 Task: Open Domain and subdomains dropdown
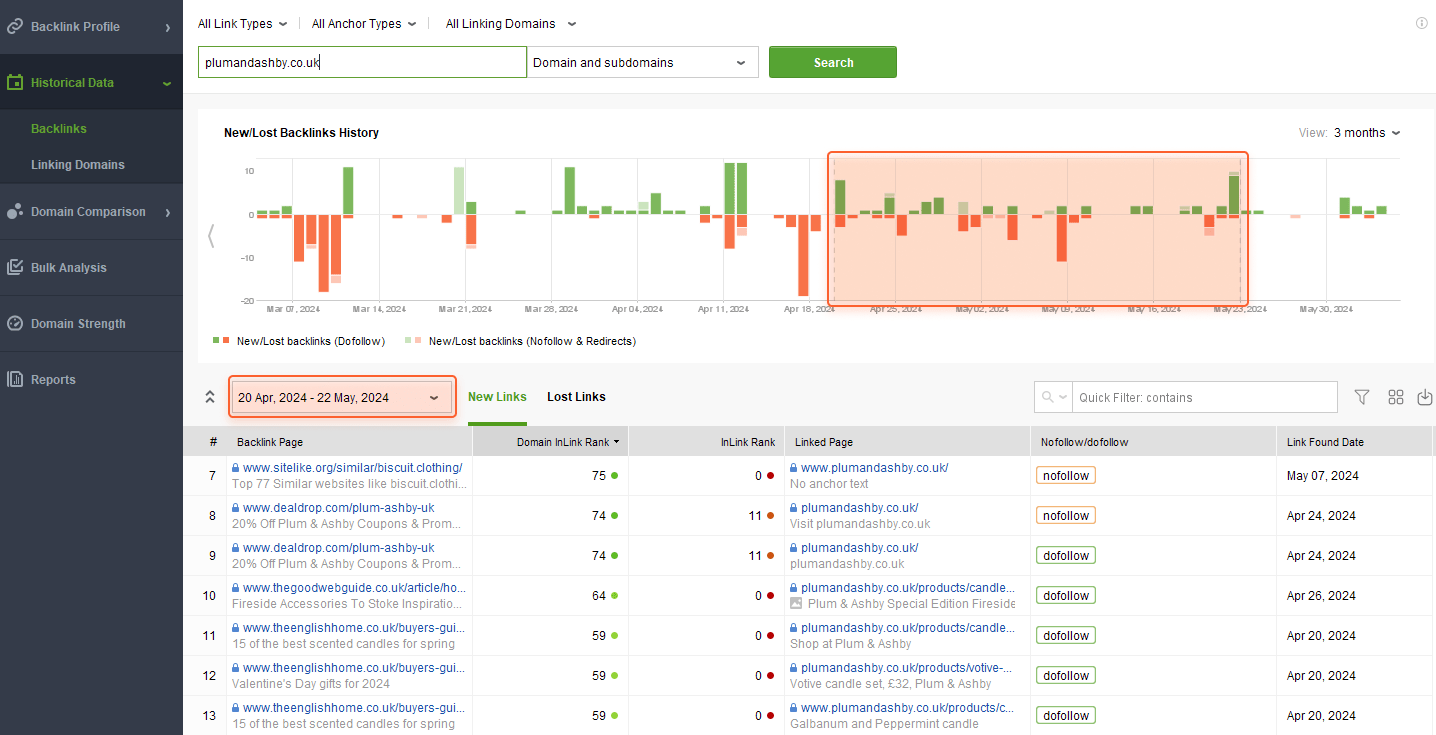point(643,62)
